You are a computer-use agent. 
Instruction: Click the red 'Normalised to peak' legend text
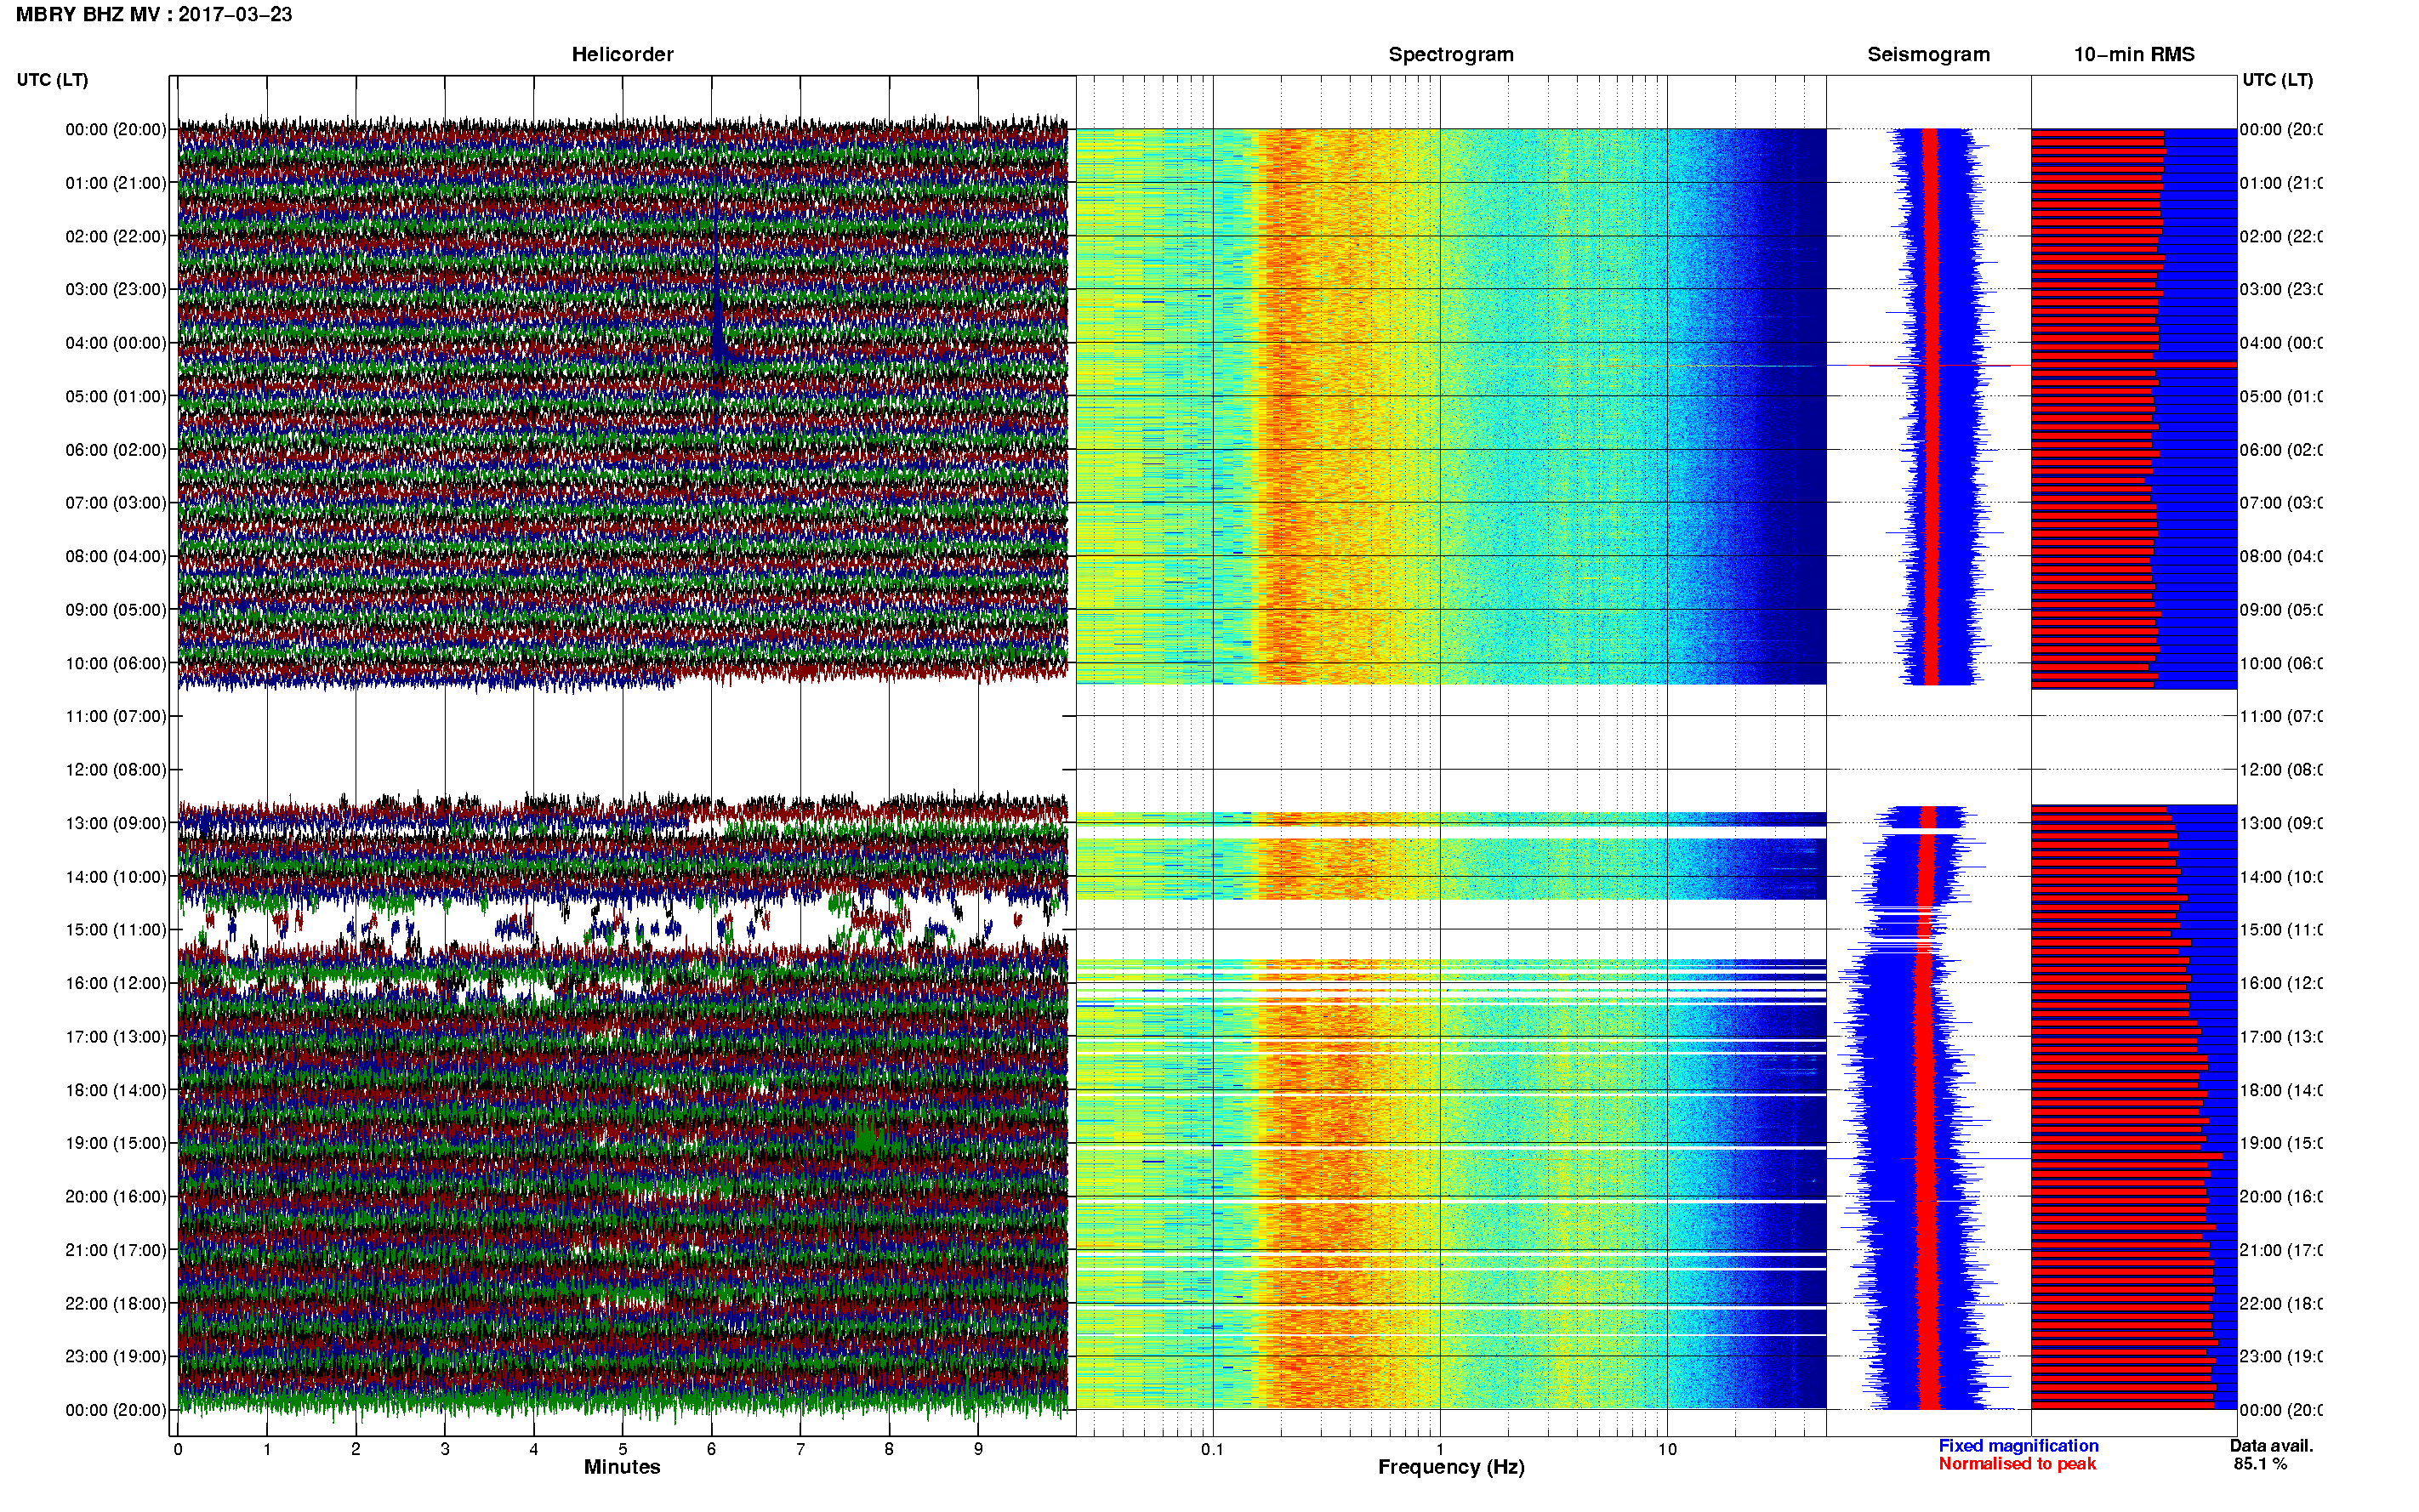(x=2017, y=1464)
